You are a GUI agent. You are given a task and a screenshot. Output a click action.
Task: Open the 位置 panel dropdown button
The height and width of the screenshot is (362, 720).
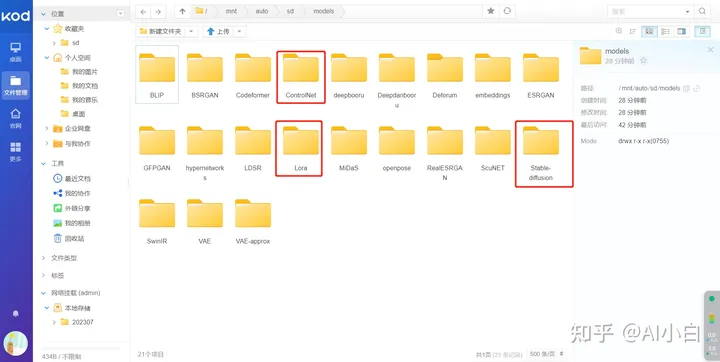[x=121, y=14]
